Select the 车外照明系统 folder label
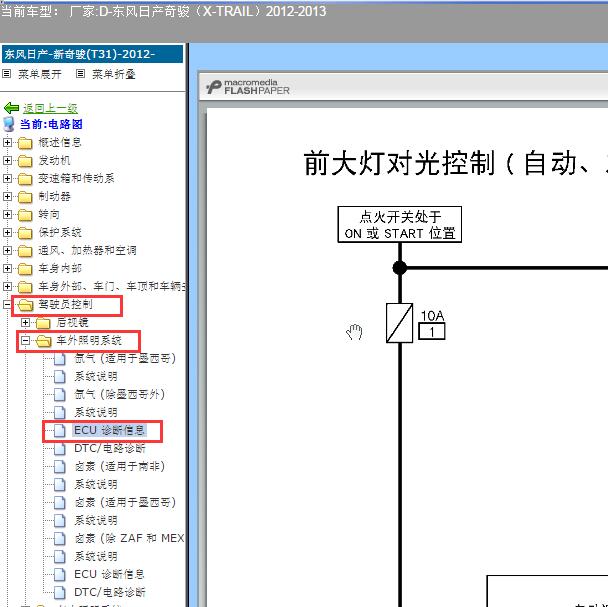Screen dimensions: 608x607 pyautogui.click(x=89, y=341)
